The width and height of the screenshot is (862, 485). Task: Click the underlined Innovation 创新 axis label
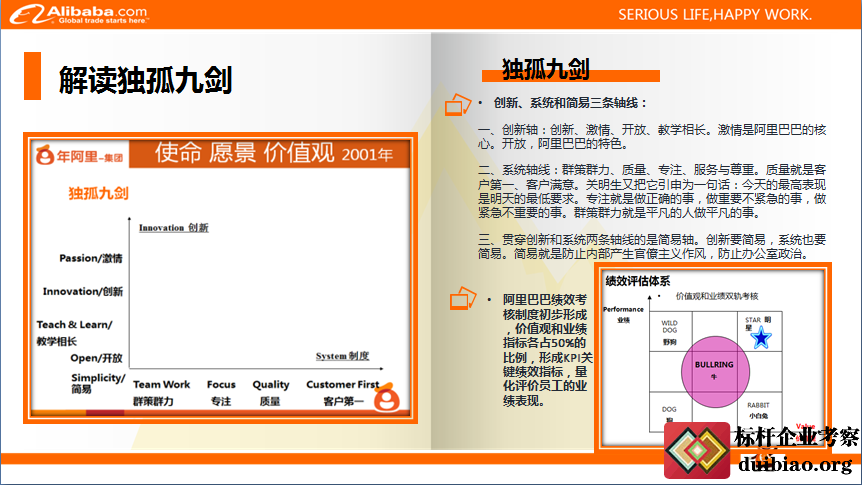pos(174,228)
